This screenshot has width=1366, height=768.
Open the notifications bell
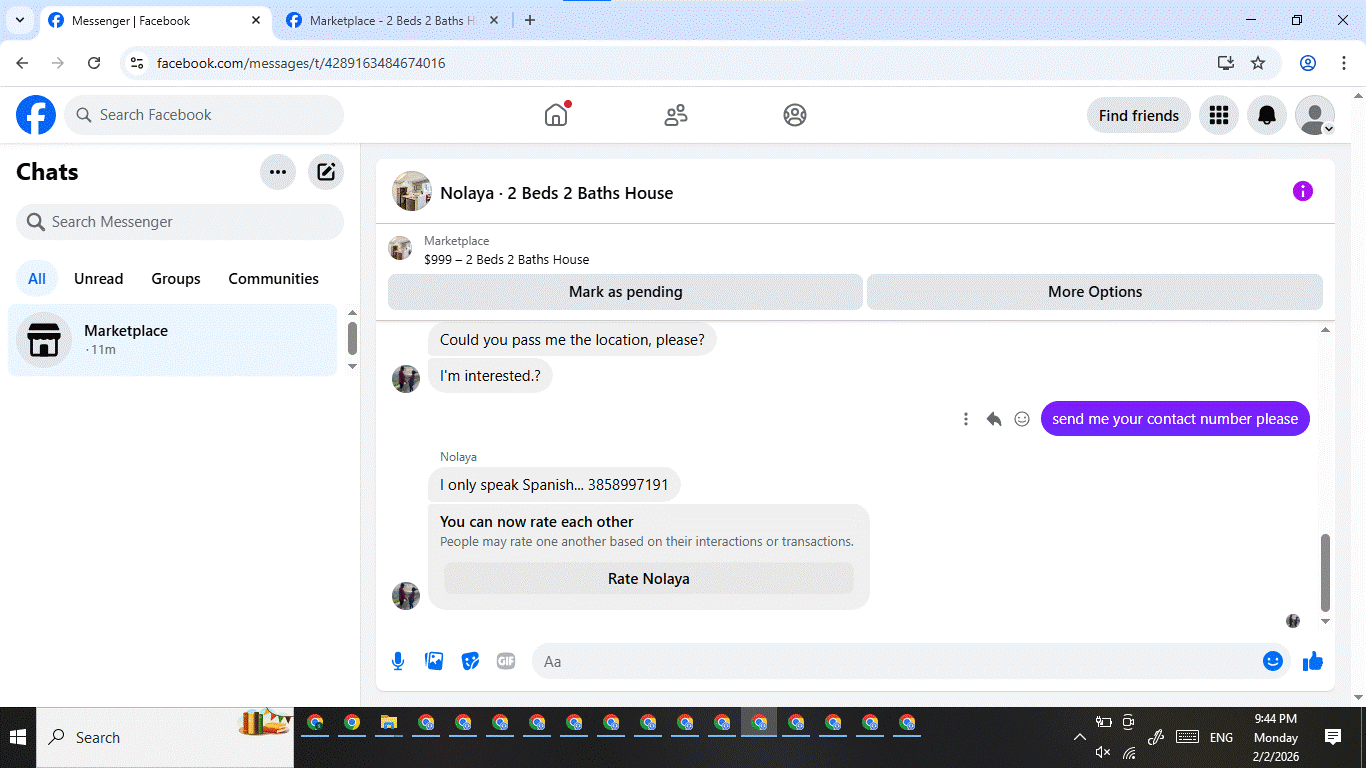[x=1267, y=115]
